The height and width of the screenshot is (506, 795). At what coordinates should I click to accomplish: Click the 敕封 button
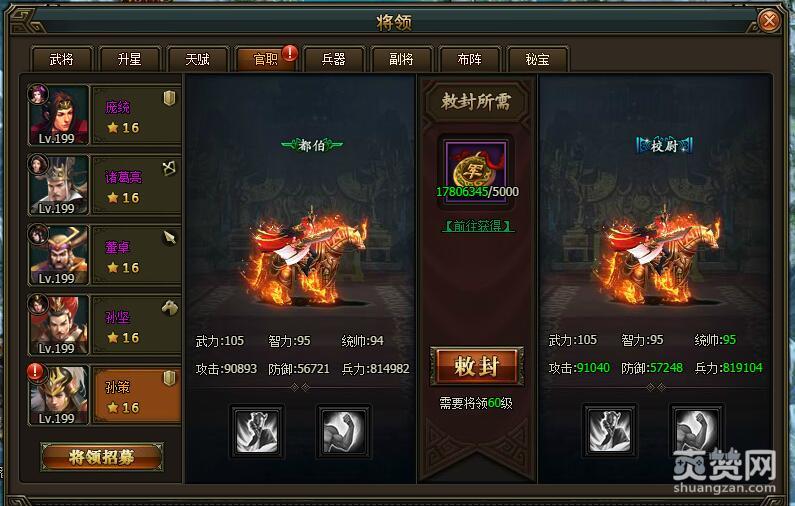(477, 366)
